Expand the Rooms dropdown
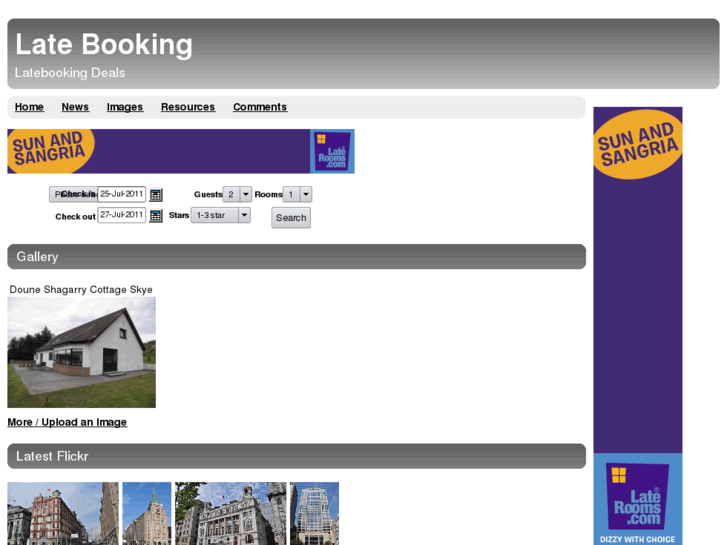The height and width of the screenshot is (545, 727). click(x=297, y=194)
